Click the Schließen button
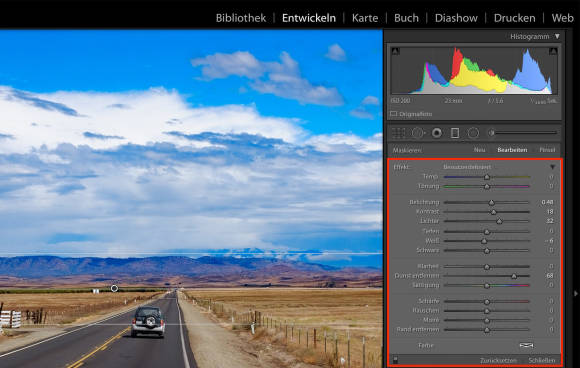Image resolution: width=580 pixels, height=368 pixels. click(542, 360)
